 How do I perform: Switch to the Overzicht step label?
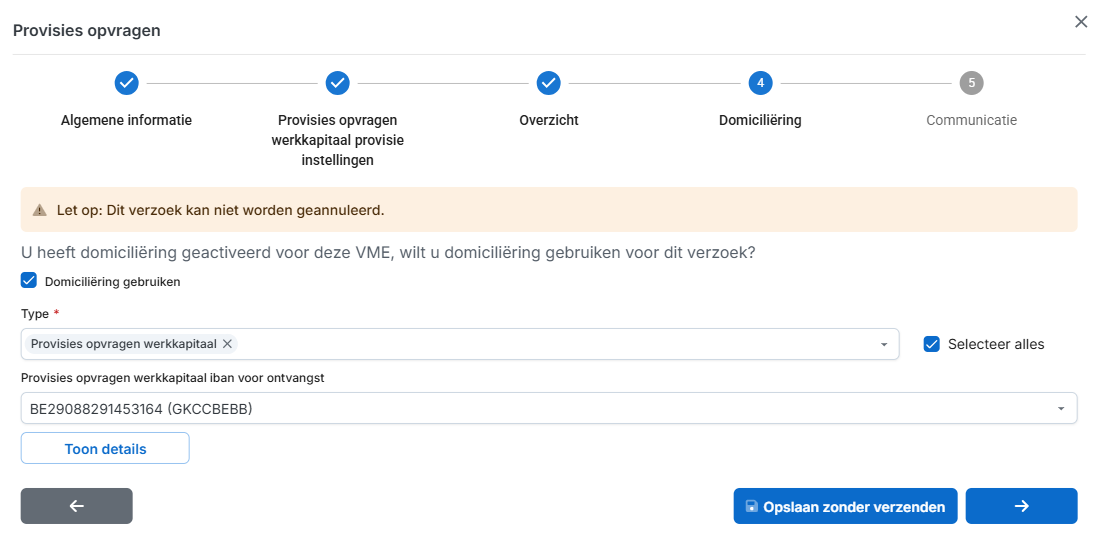(x=548, y=120)
